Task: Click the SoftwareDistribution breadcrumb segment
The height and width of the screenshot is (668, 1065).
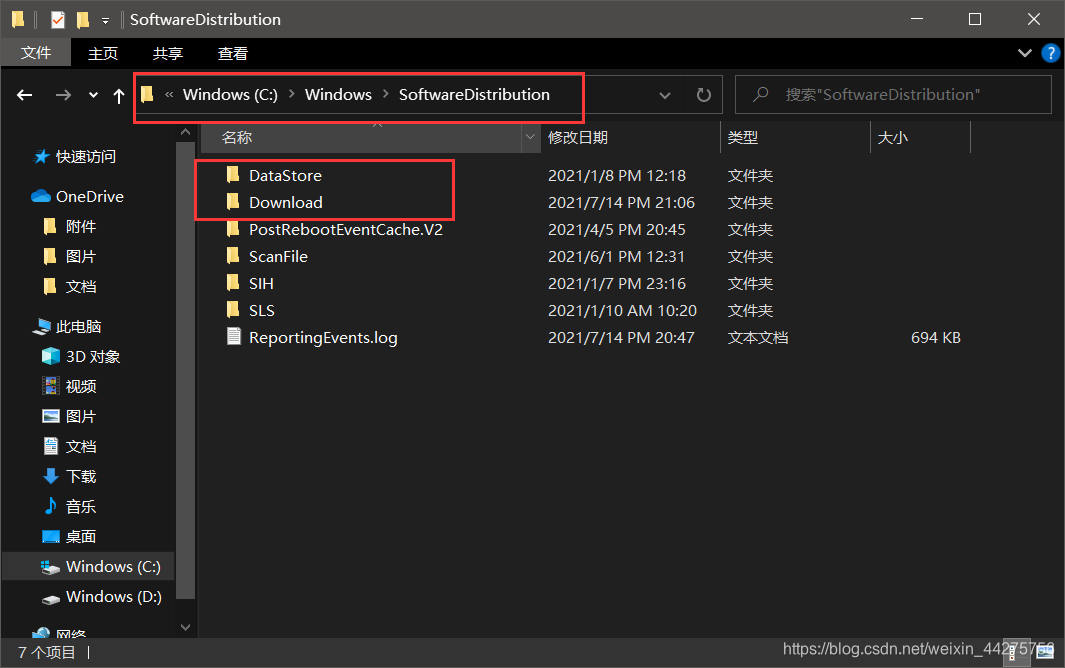Action: (474, 94)
